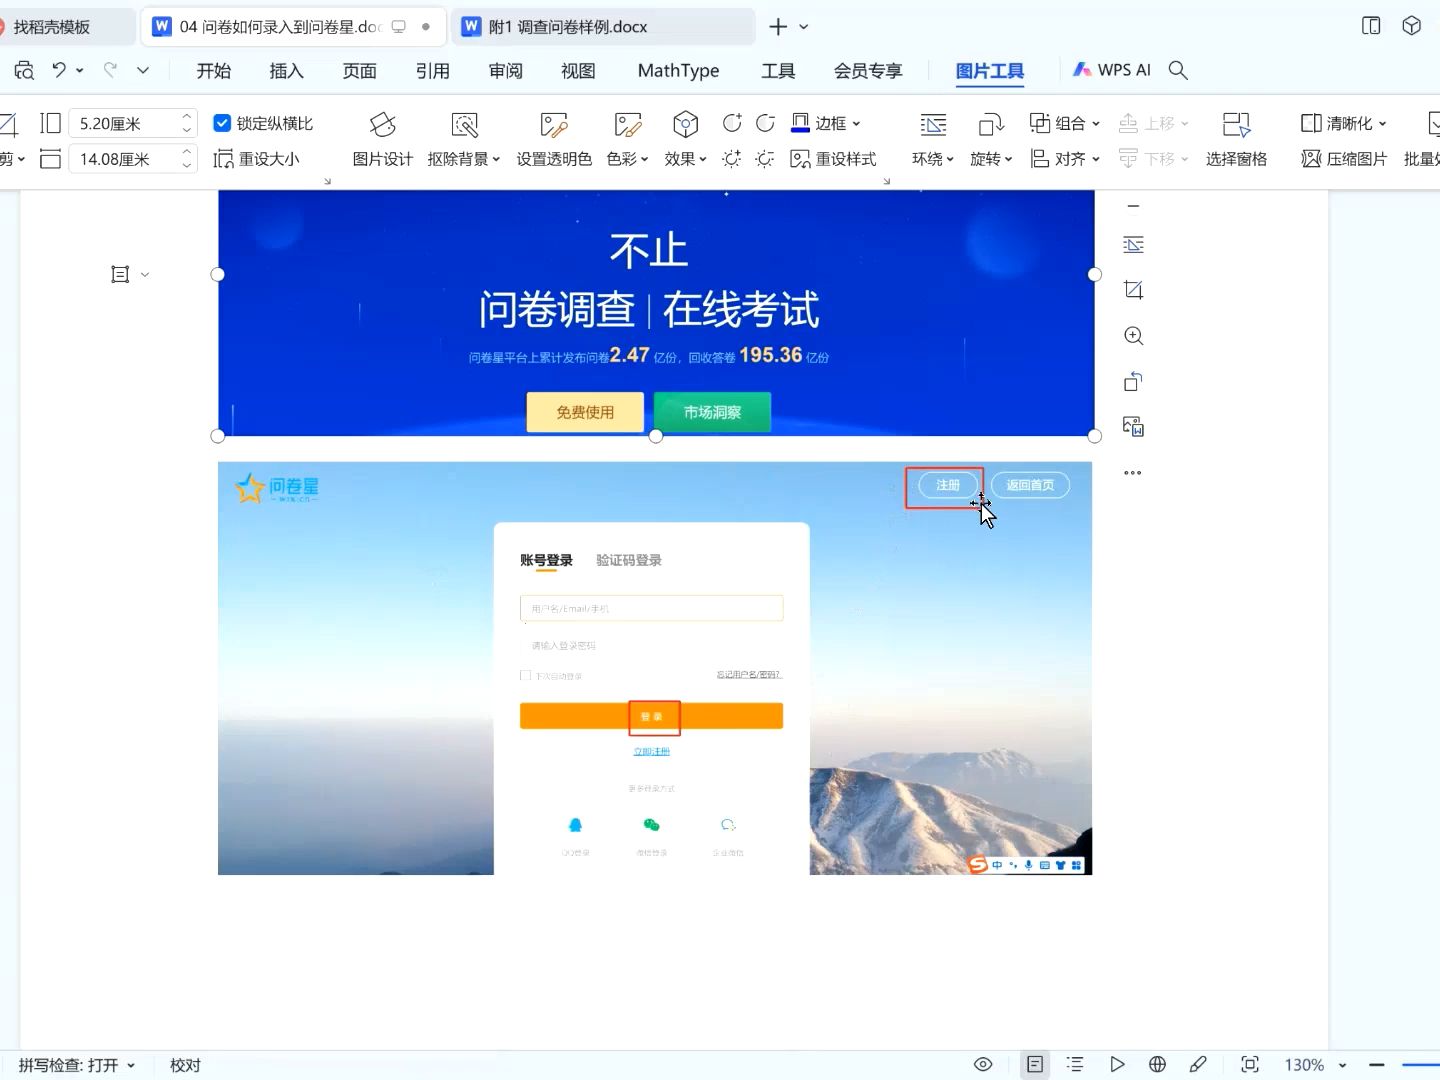The height and width of the screenshot is (1080, 1440).
Task: Increase picture height with up stepper
Action: pos(187,116)
